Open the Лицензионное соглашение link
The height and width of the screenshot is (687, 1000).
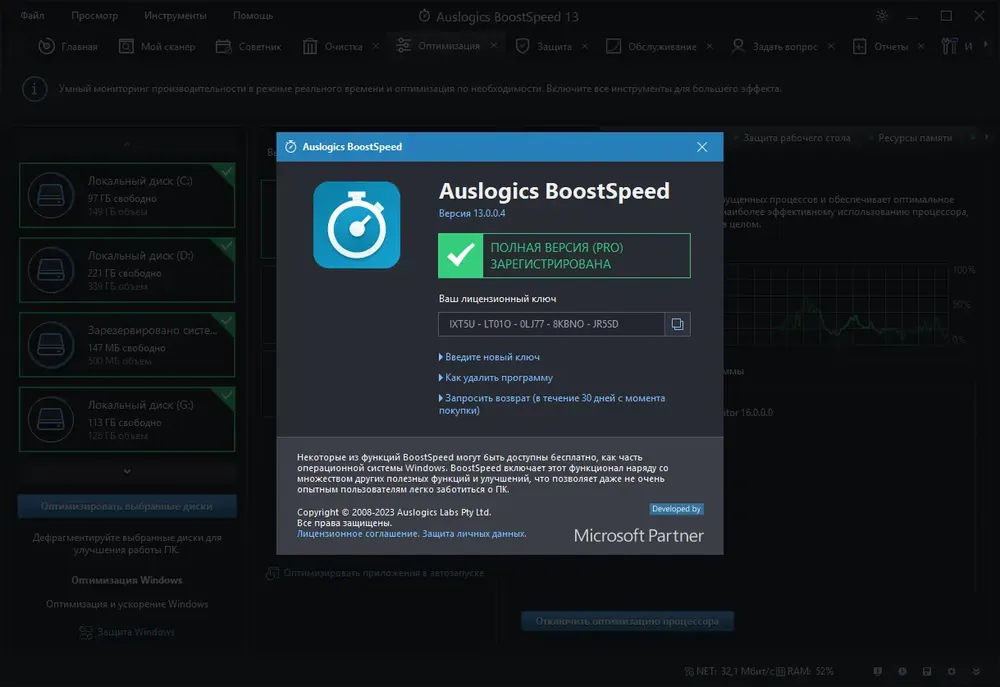[x=357, y=534]
